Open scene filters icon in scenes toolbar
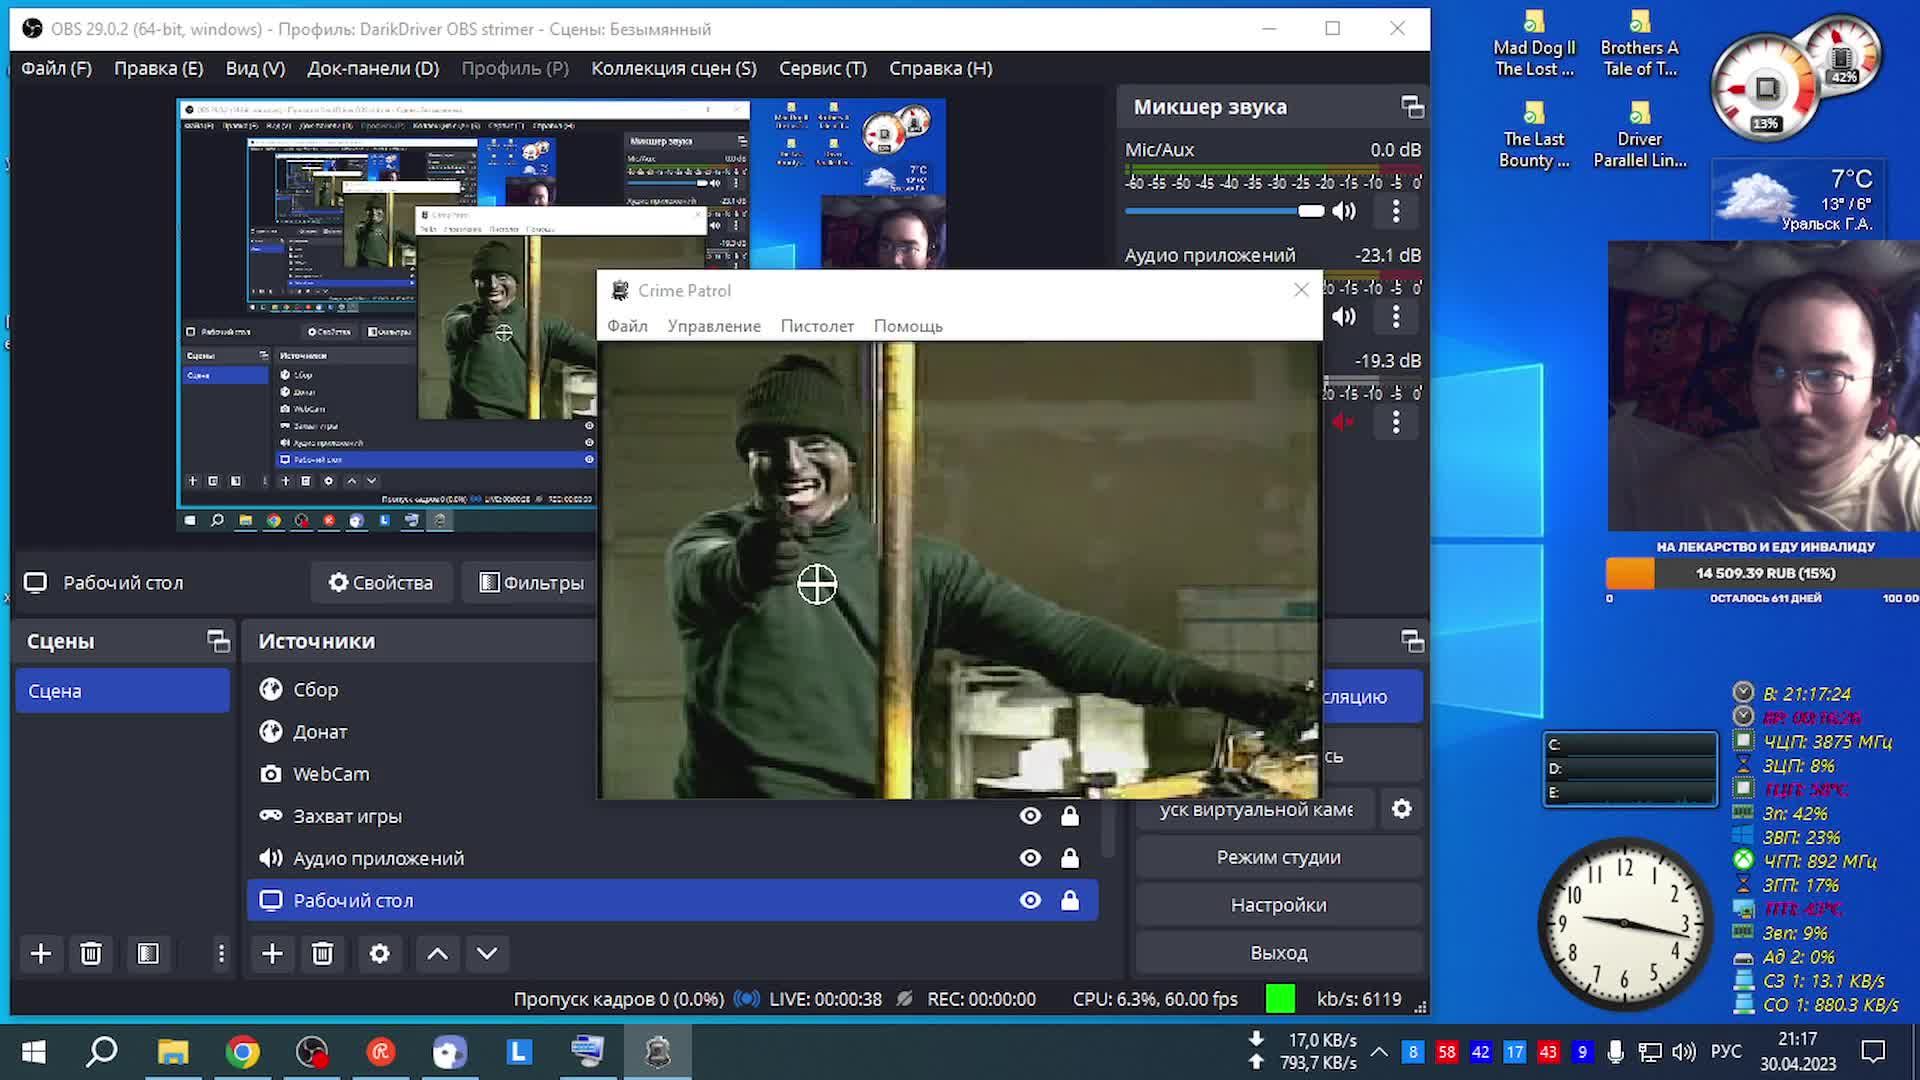The height and width of the screenshot is (1080, 1920). click(148, 954)
